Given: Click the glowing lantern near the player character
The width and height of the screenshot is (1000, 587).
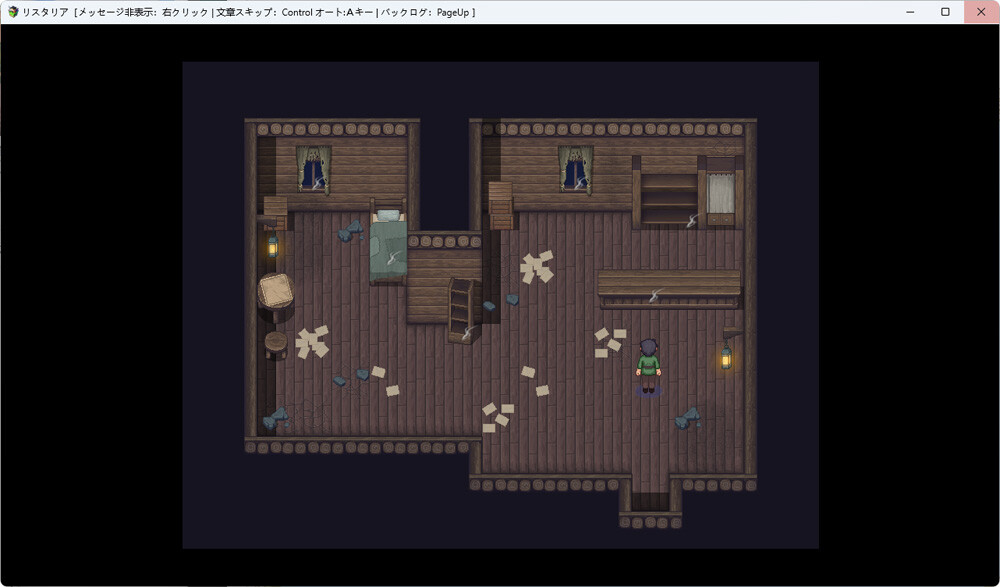Looking at the screenshot, I should pyautogui.click(x=726, y=357).
